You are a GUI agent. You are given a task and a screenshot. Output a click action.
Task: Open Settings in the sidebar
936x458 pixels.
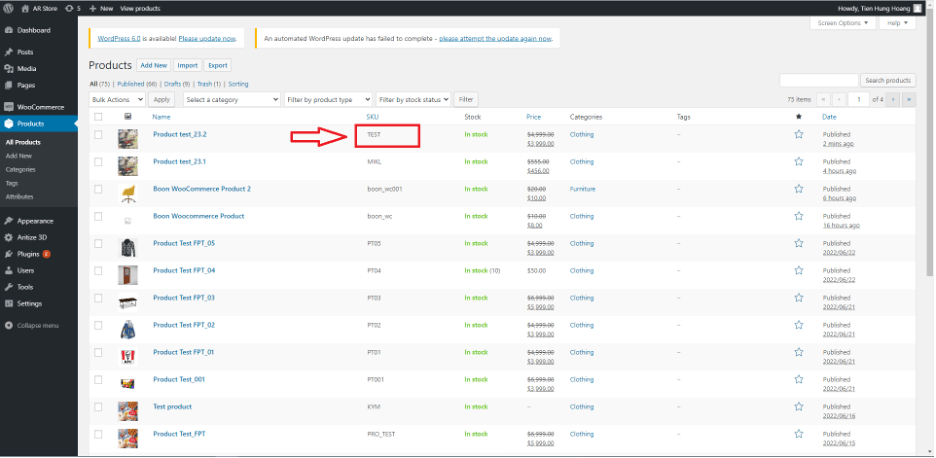pos(29,303)
